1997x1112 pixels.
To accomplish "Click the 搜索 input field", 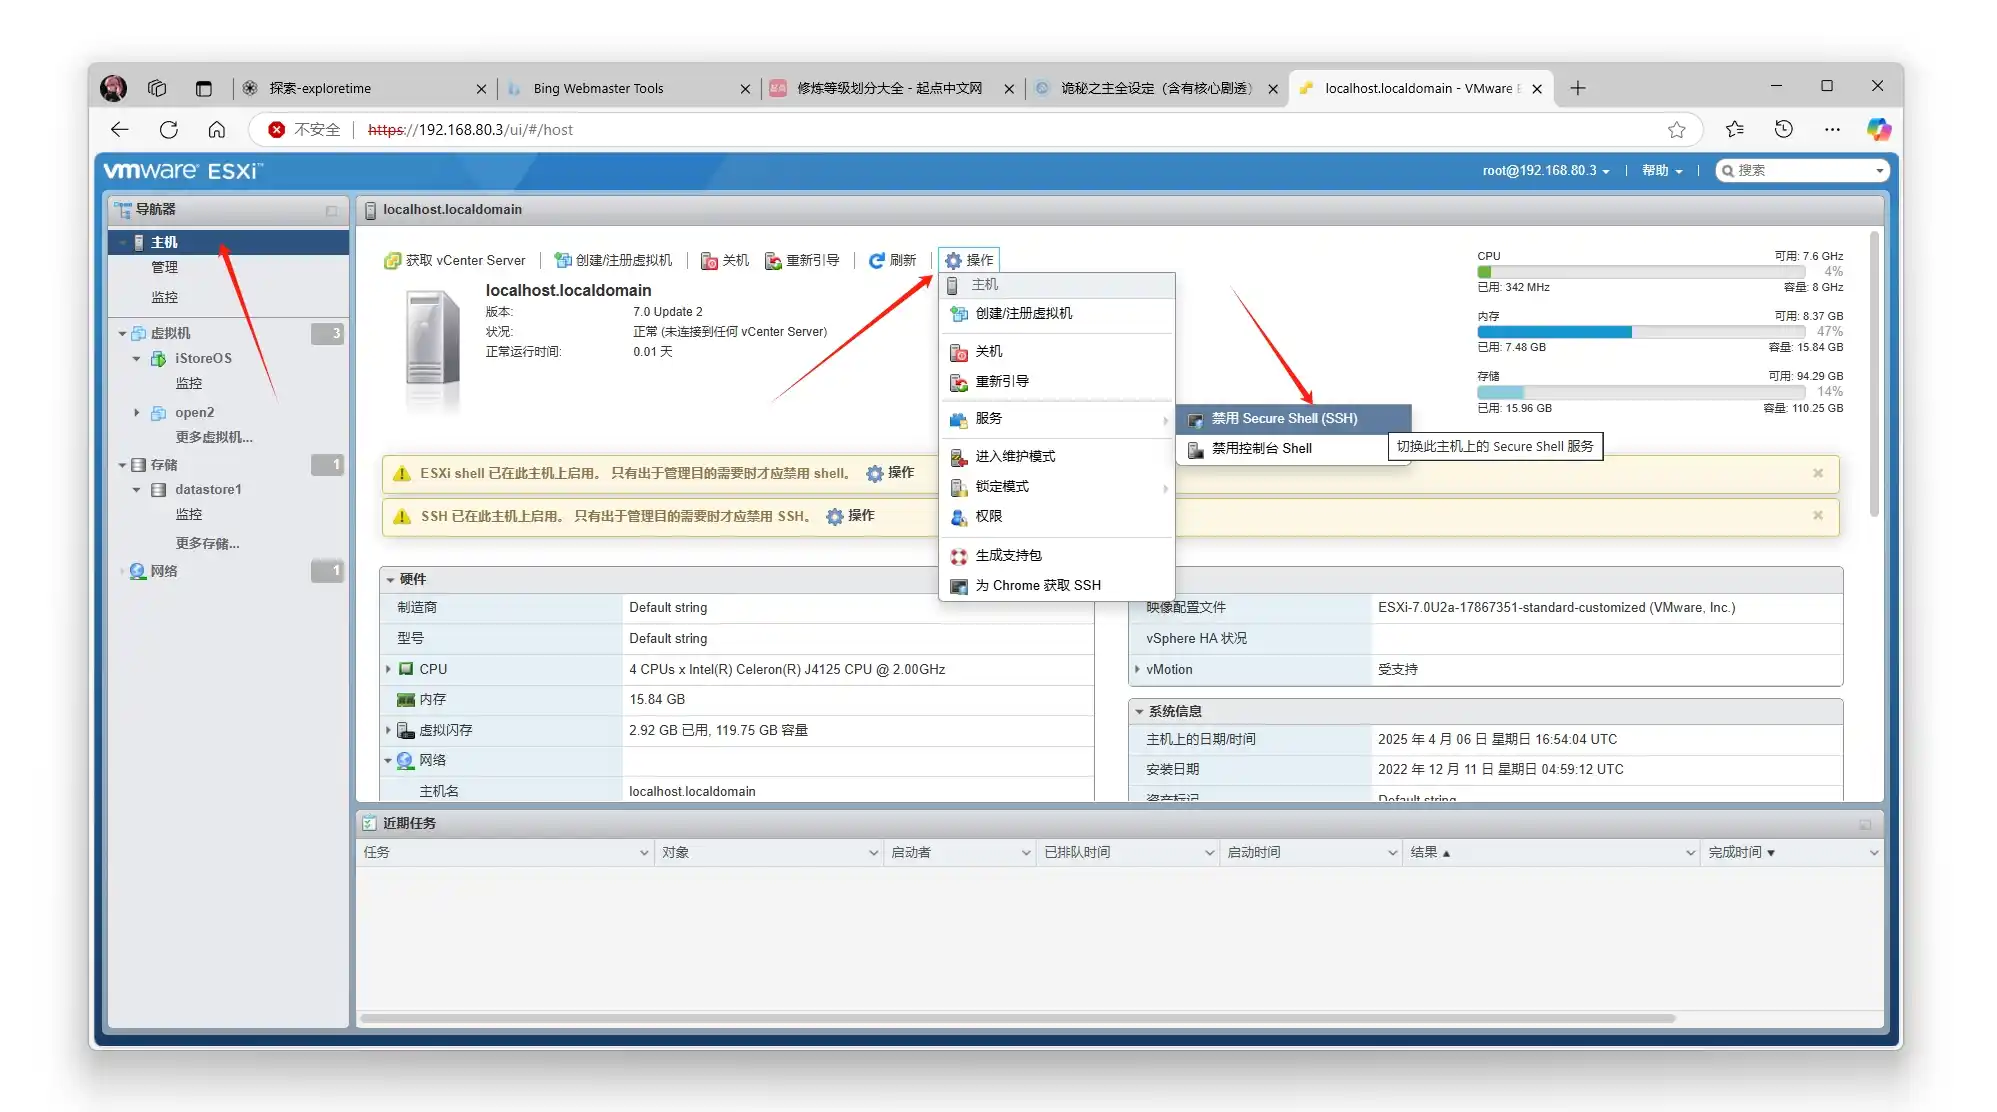I will coord(1802,171).
